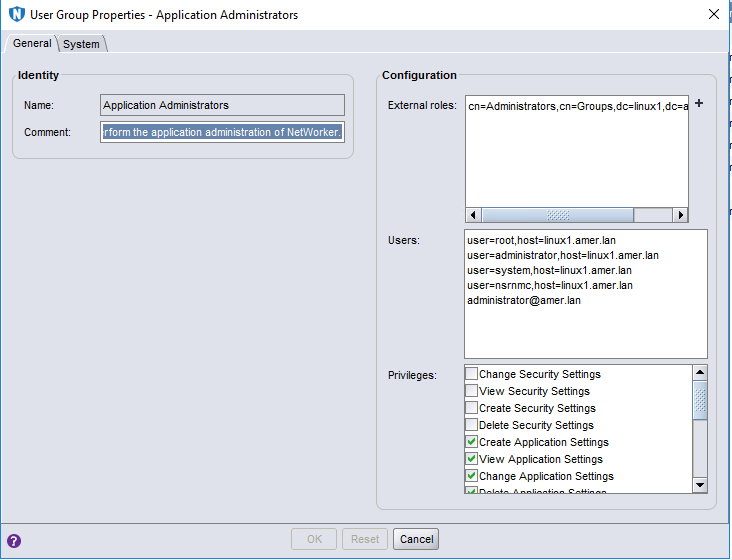Click into the Comment text field
The image size is (732, 560).
click(x=222, y=133)
